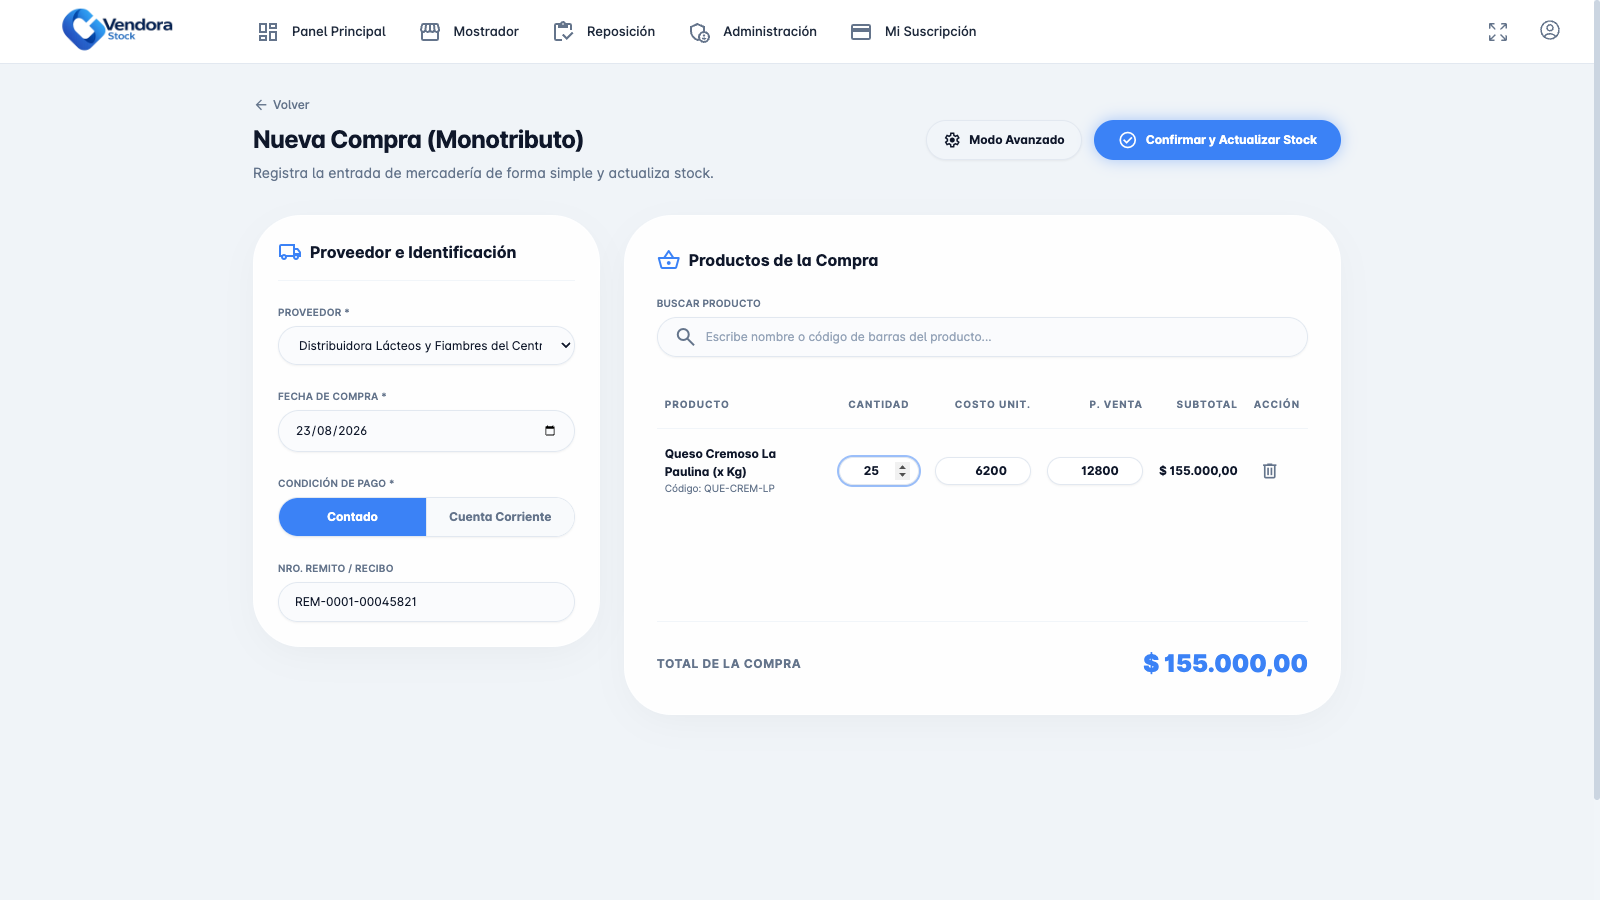Click the Costo Unit. field showing 6200
1600x900 pixels.
983,471
